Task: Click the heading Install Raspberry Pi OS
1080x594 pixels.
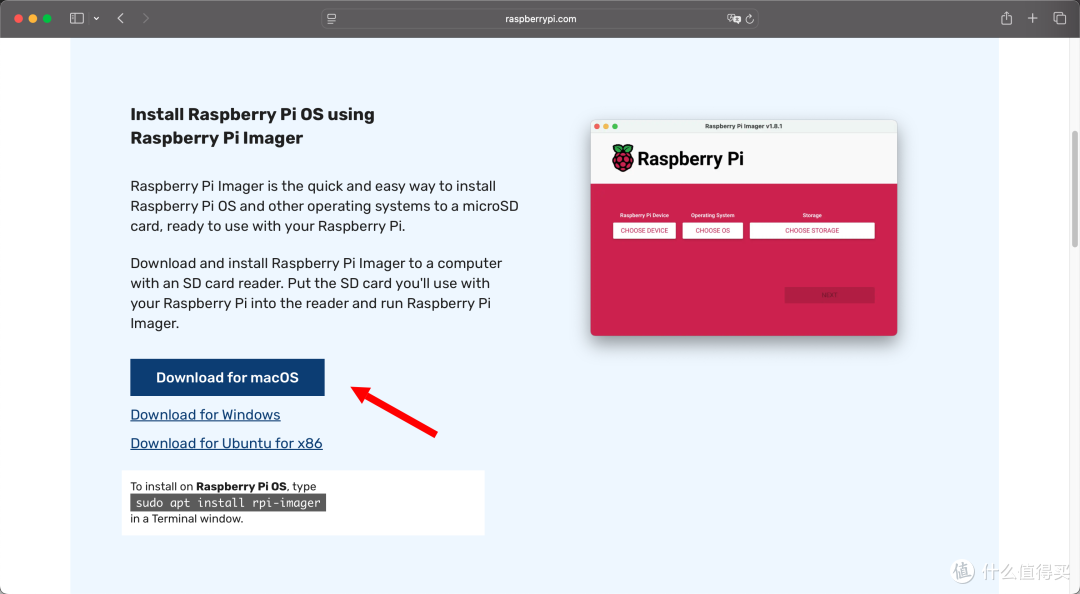Action: (x=252, y=126)
